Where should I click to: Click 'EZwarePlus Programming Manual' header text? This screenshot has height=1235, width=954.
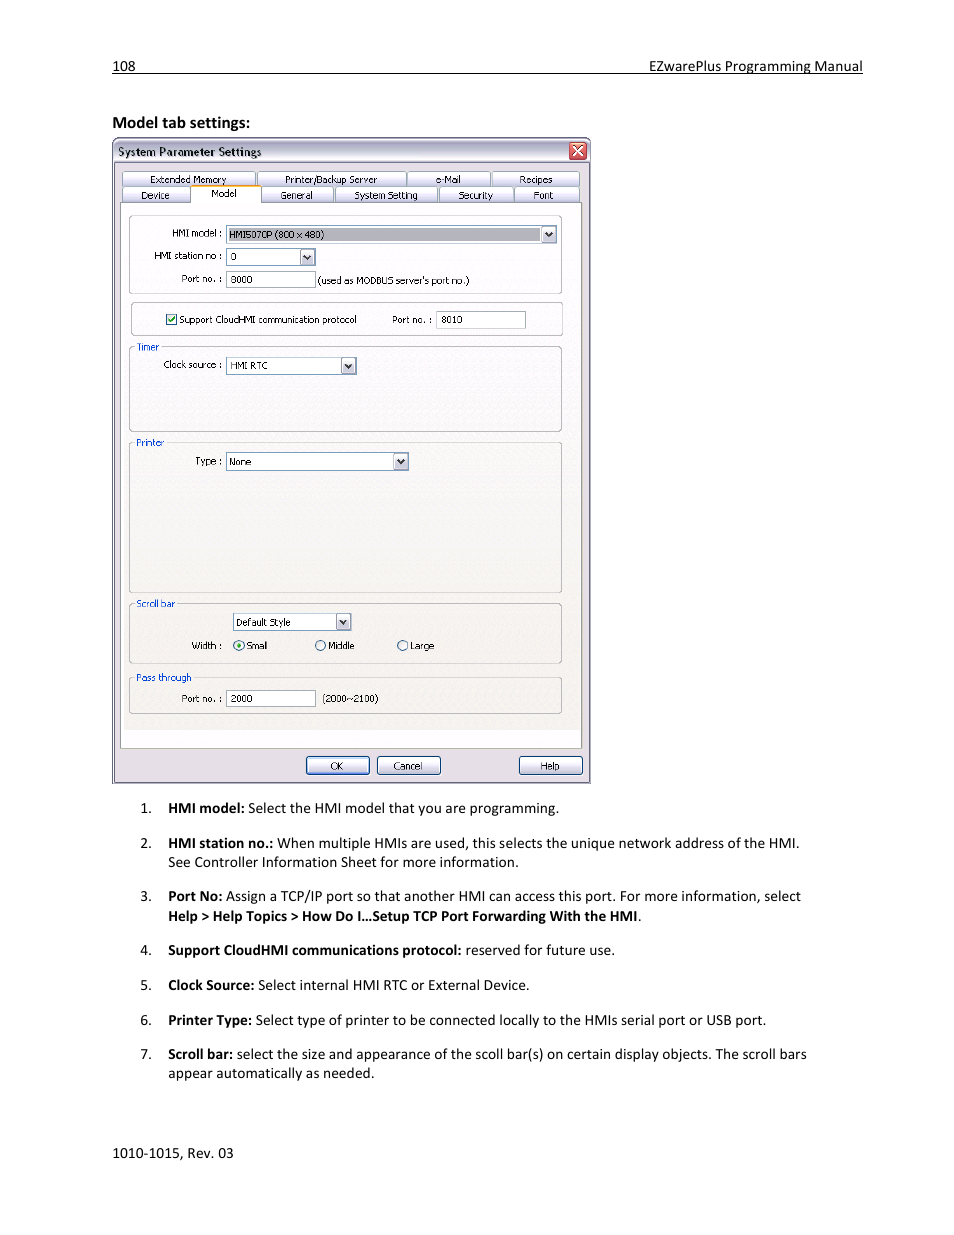point(756,66)
